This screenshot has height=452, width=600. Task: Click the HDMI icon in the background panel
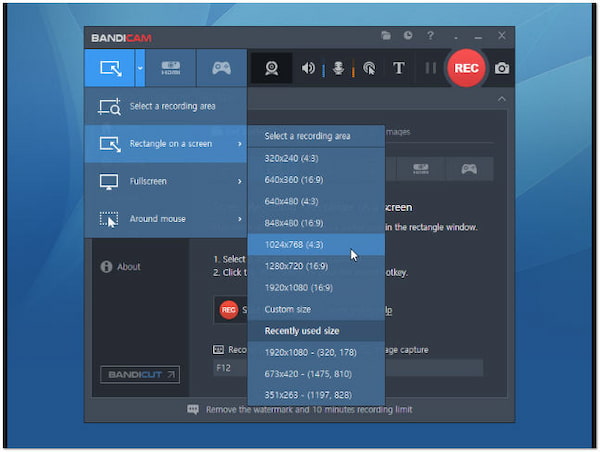click(421, 169)
